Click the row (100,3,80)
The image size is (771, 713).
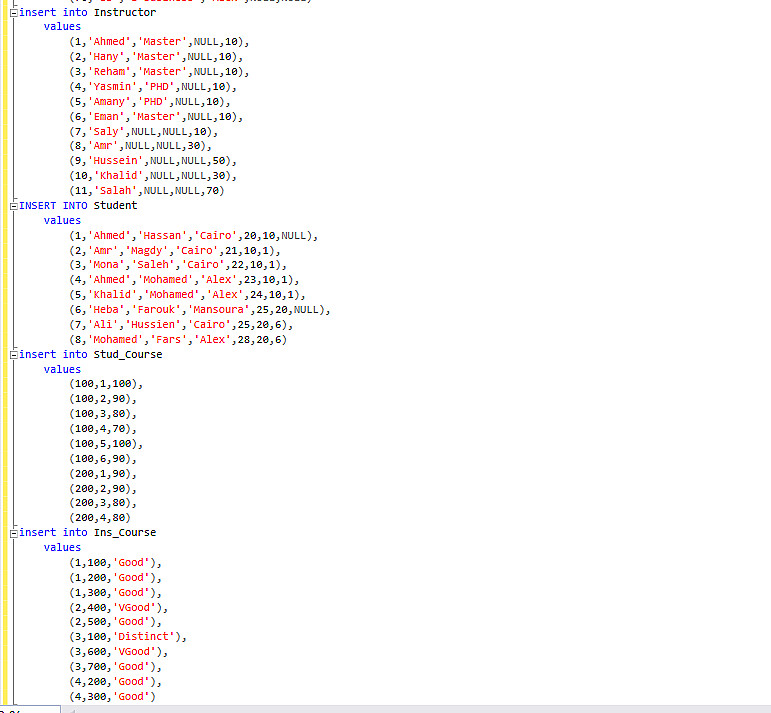pyautogui.click(x=103, y=414)
